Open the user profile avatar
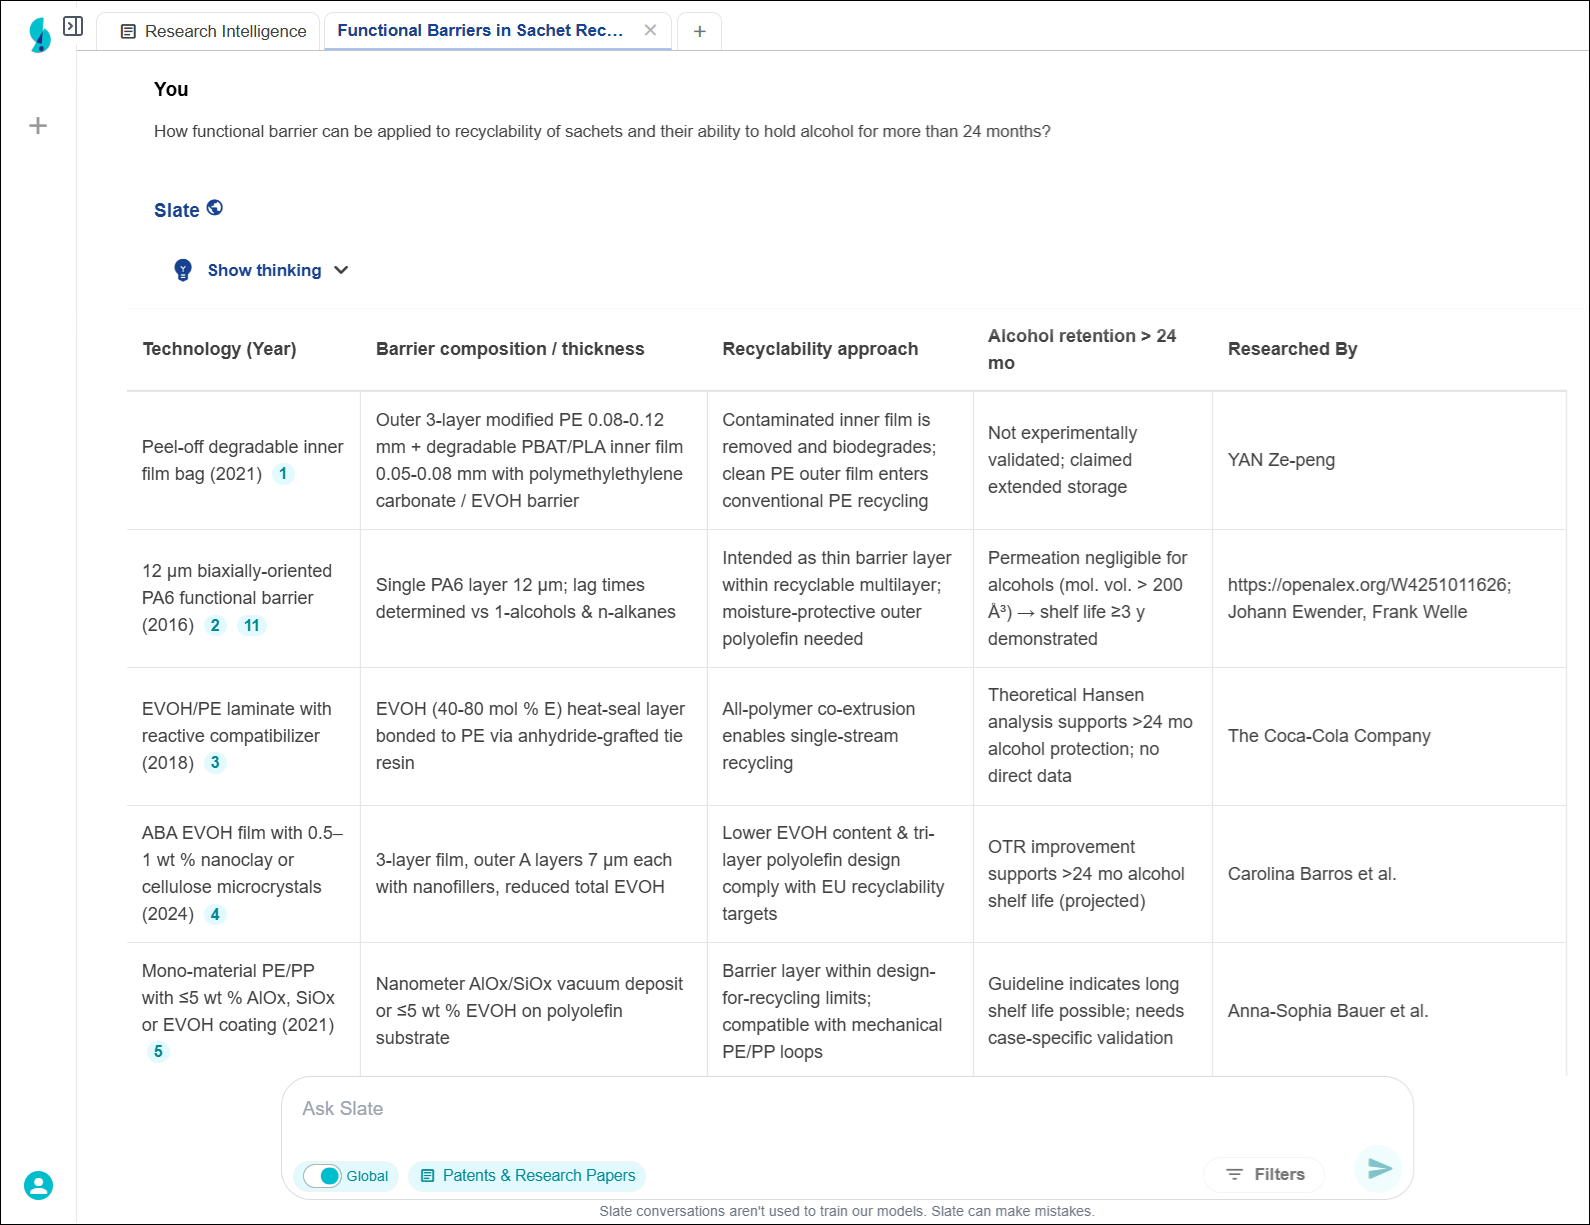Screen dimensions: 1590x1225 point(38,1185)
